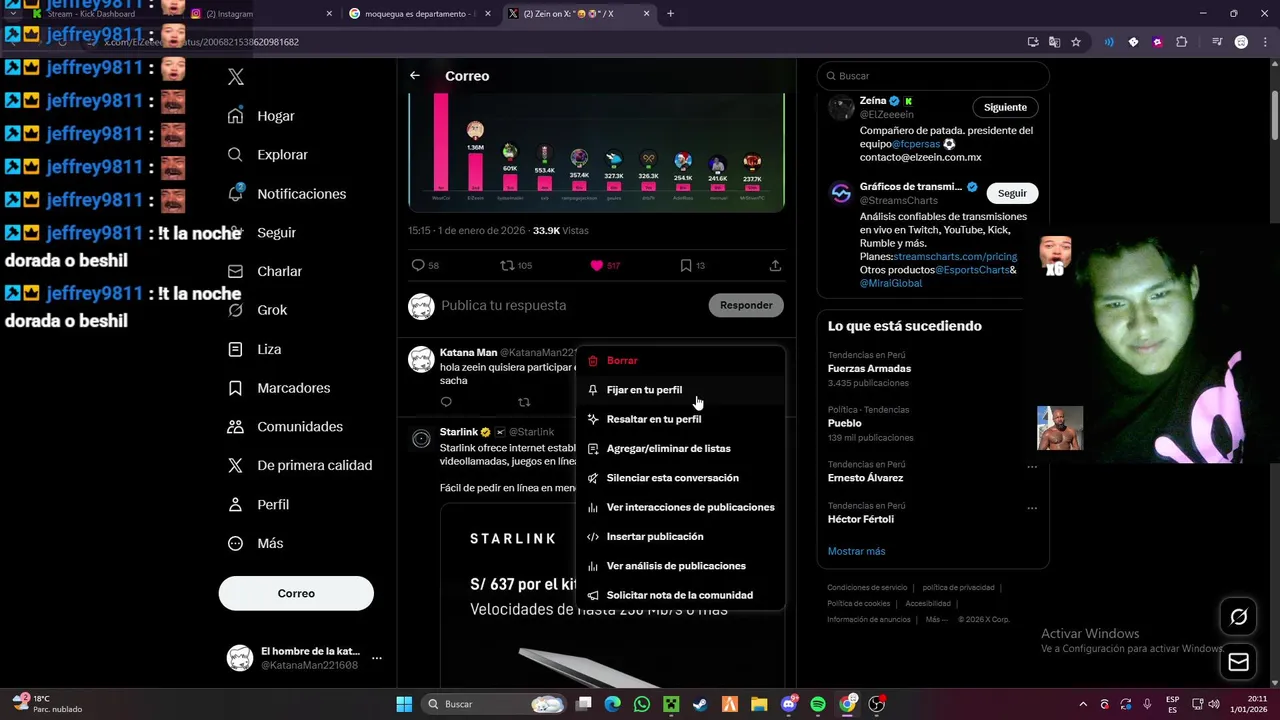The width and height of the screenshot is (1280, 720).
Task: Choose Agregar/eliminar de listas
Action: pos(681,448)
